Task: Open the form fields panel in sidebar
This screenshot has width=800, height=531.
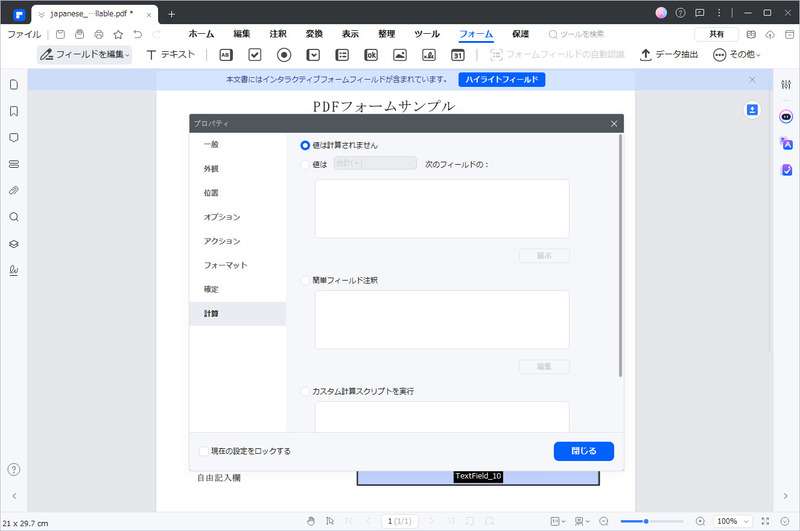Action: (14, 164)
